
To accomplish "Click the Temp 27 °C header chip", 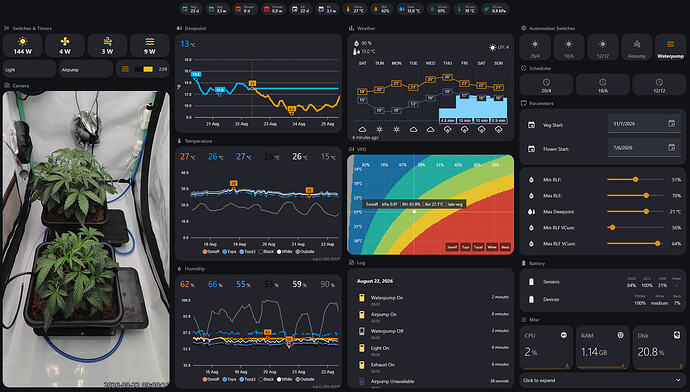I will click(355, 9).
